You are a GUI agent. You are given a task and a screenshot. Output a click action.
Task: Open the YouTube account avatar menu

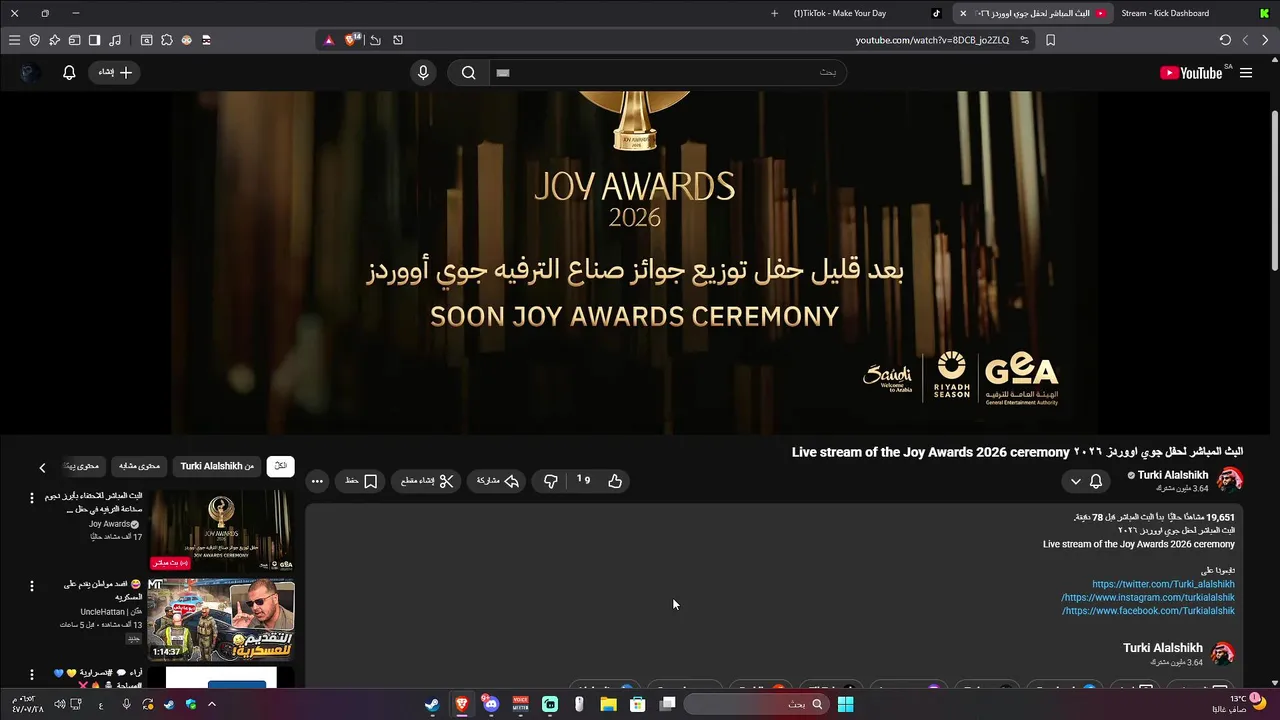(x=30, y=73)
